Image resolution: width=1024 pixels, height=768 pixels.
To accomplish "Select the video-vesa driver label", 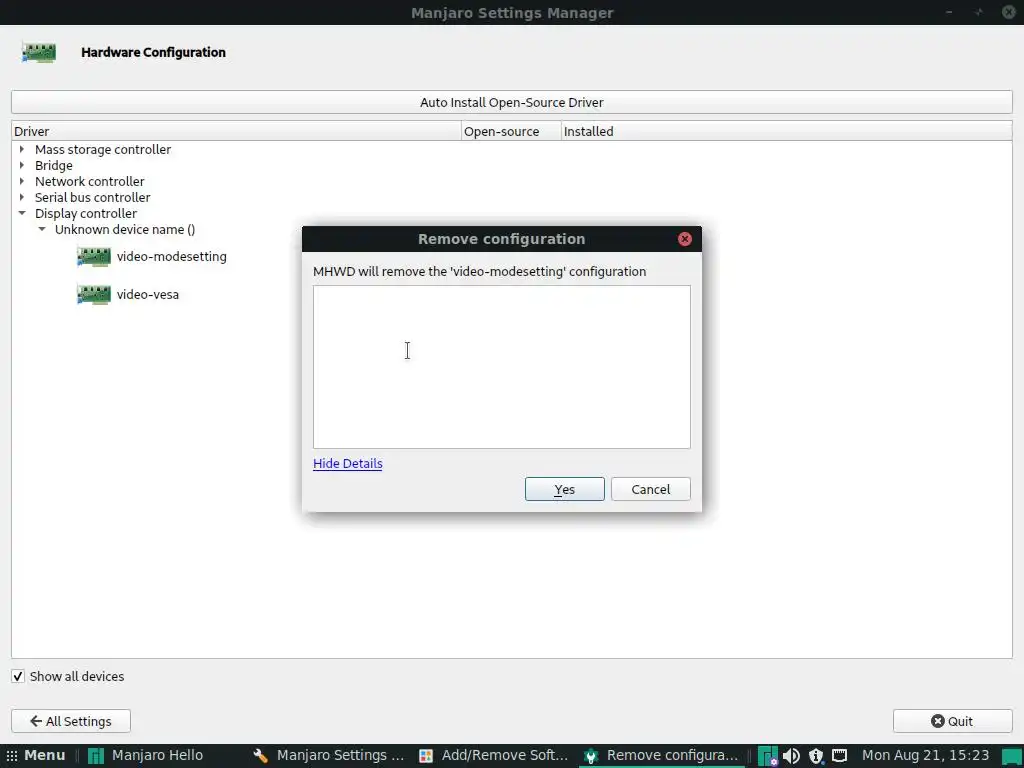I will click(x=148, y=295).
